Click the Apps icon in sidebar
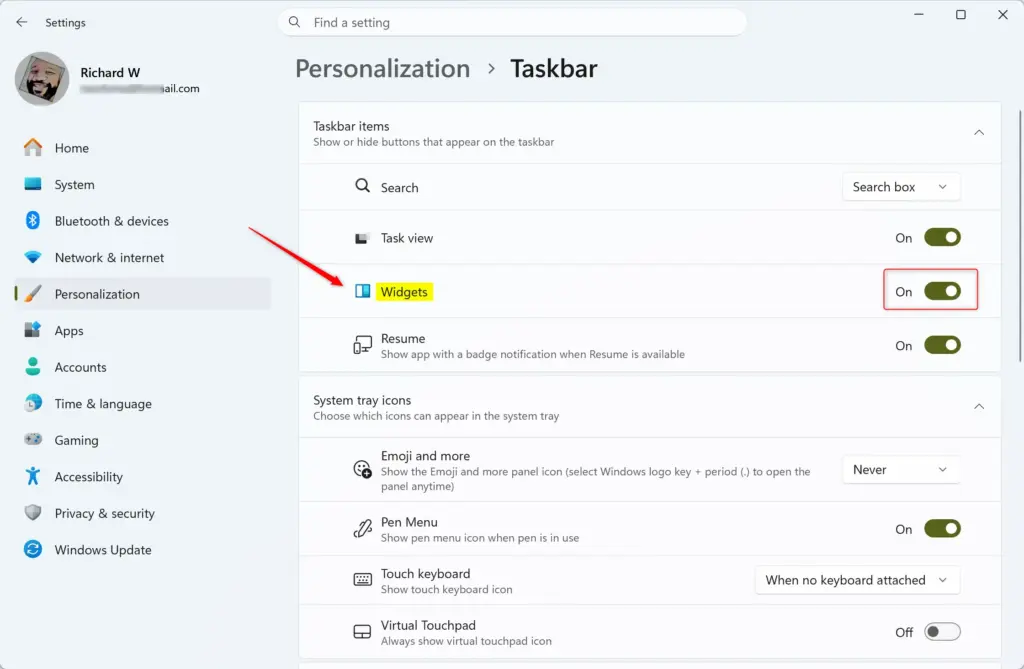The image size is (1024, 669). click(33, 330)
